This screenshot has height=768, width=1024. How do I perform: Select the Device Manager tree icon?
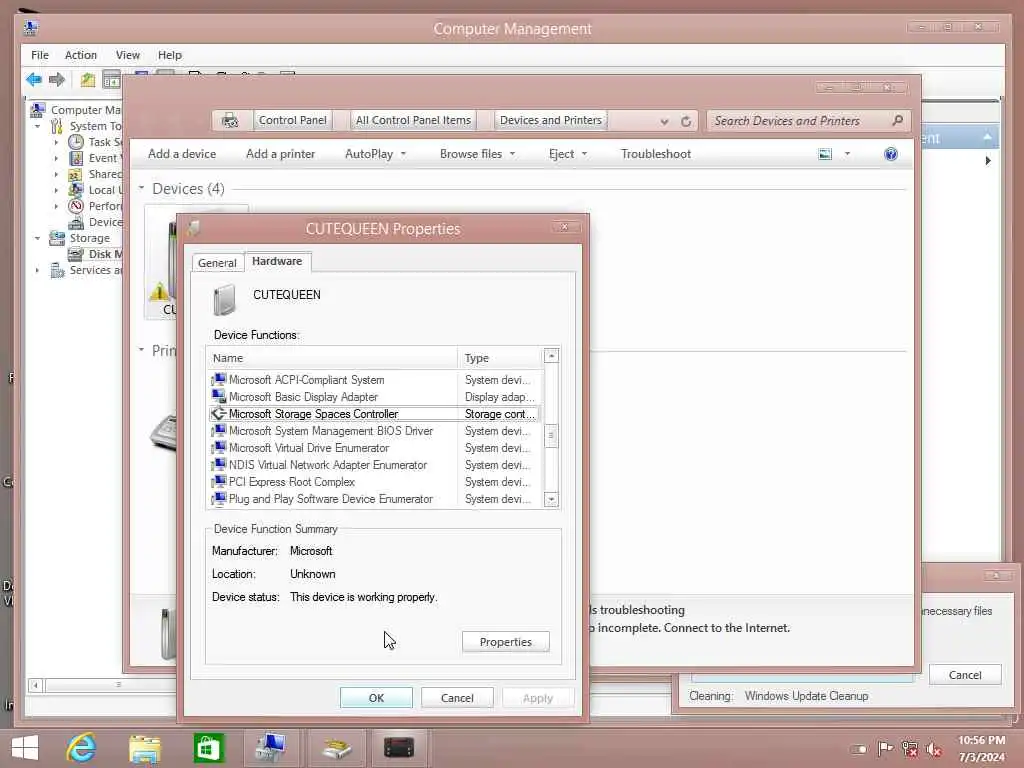(x=76, y=223)
